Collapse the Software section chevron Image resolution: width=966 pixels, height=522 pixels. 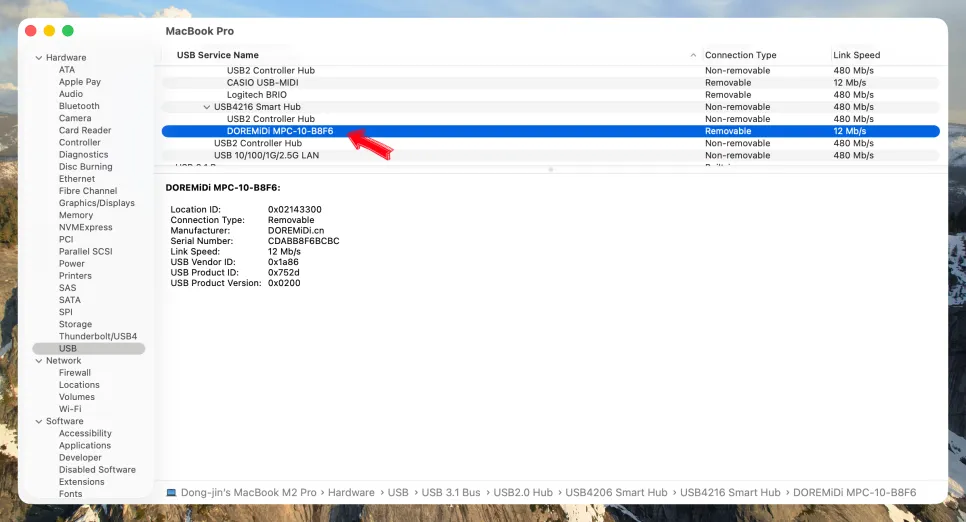(39, 422)
